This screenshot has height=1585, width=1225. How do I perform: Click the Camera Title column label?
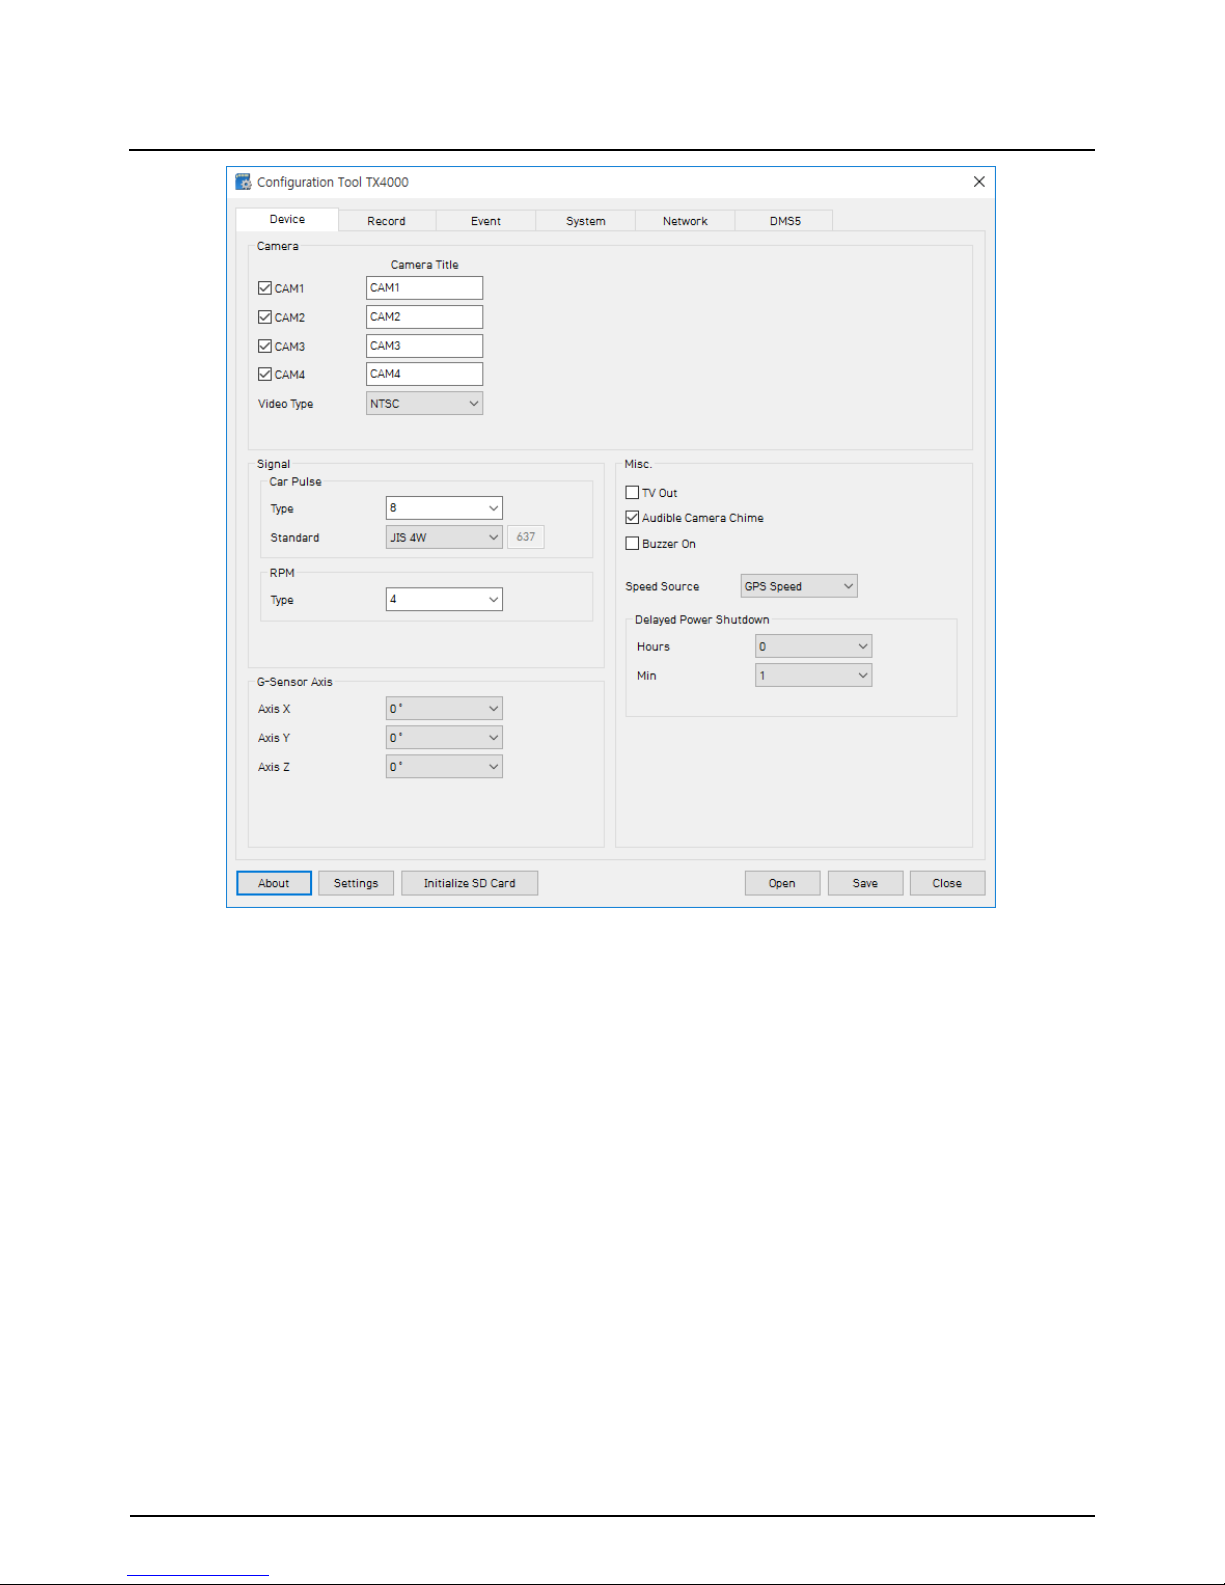pos(424,265)
